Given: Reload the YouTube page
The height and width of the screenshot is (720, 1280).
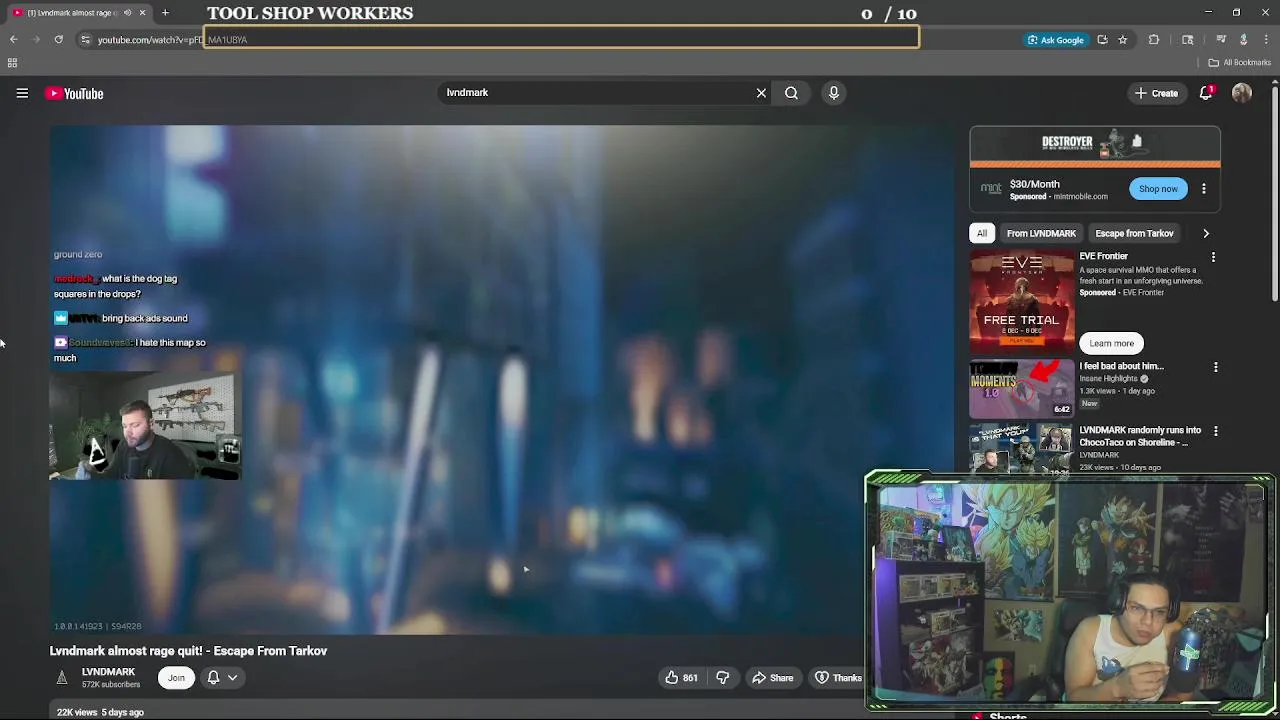Looking at the screenshot, I should [58, 39].
